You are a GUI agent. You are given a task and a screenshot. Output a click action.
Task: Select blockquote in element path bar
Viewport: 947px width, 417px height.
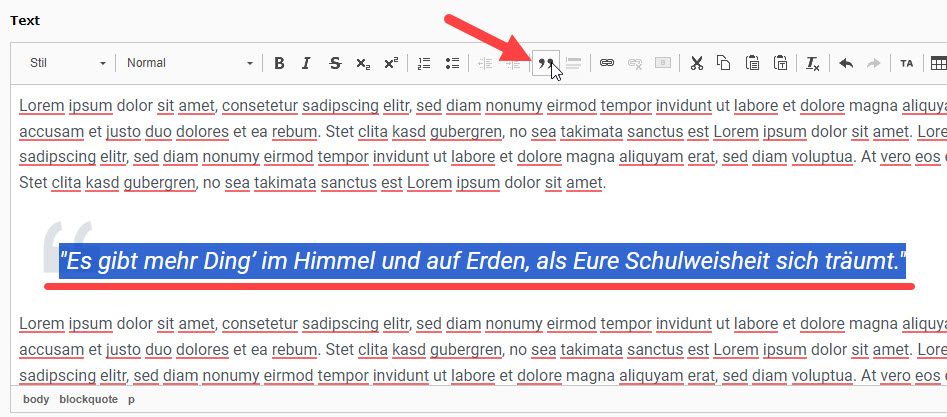tap(88, 399)
